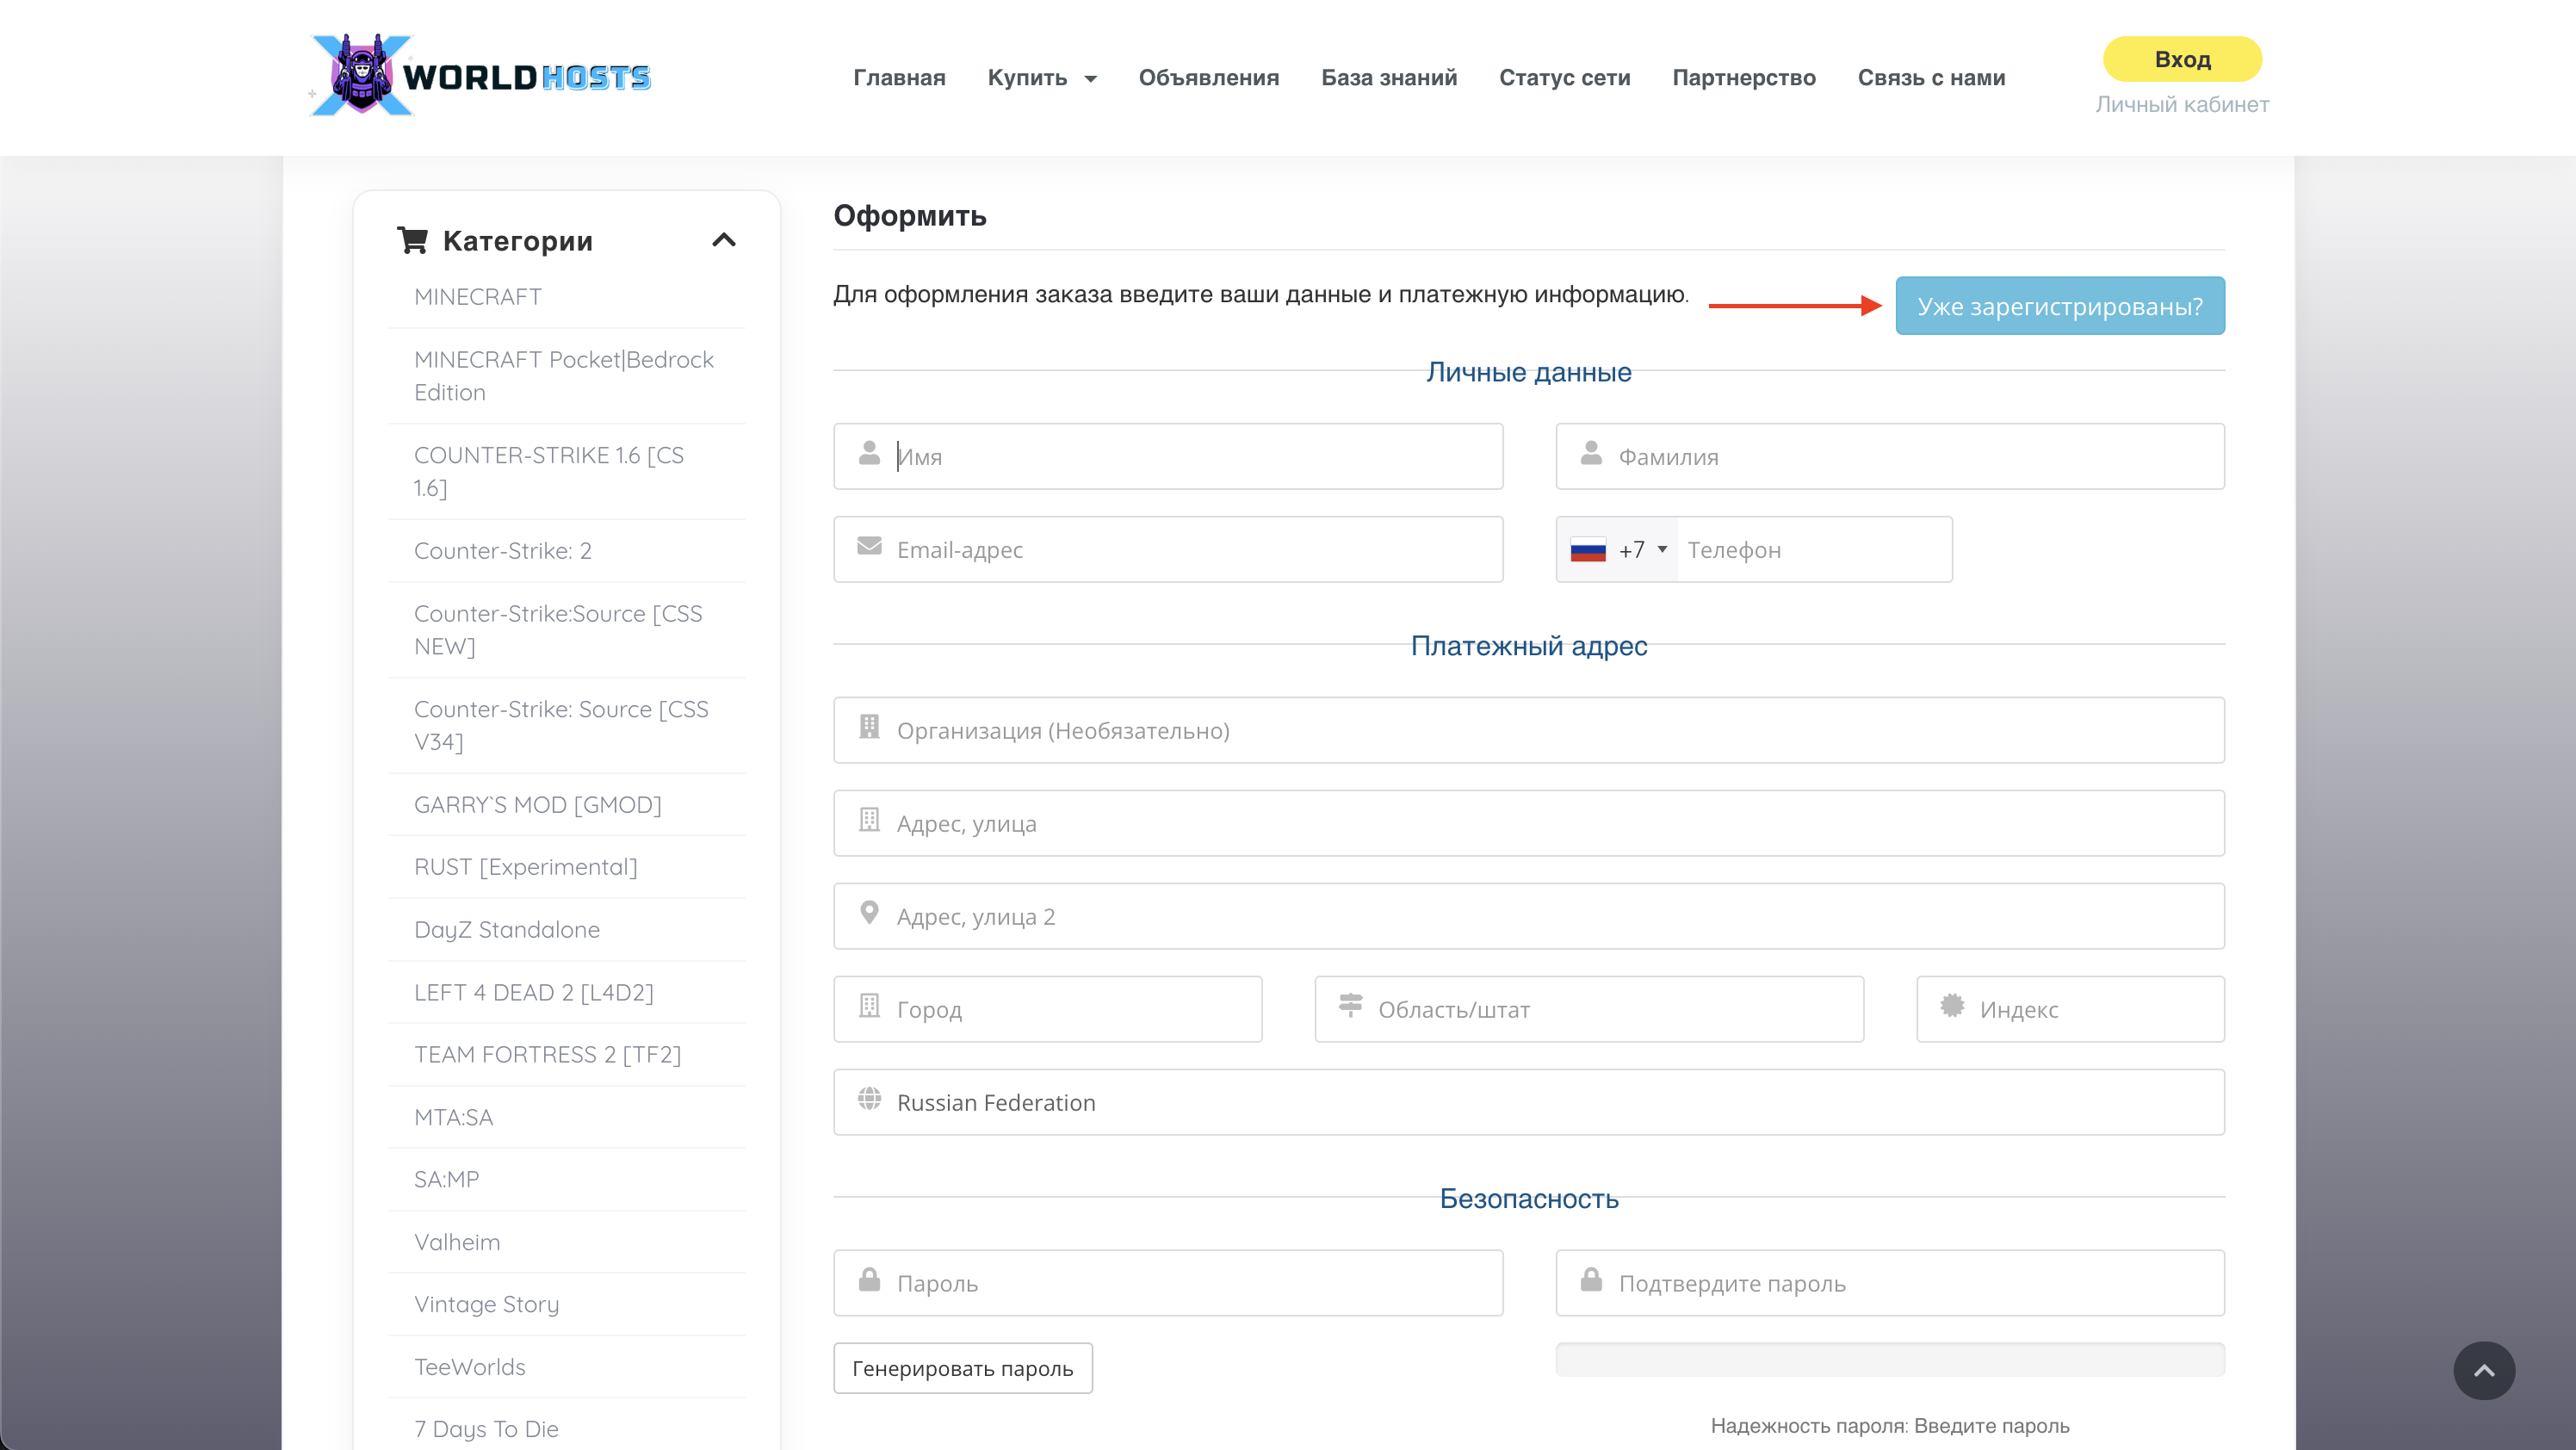2576x1450 pixels.
Task: Expand the Купить dropdown menu
Action: (1042, 78)
